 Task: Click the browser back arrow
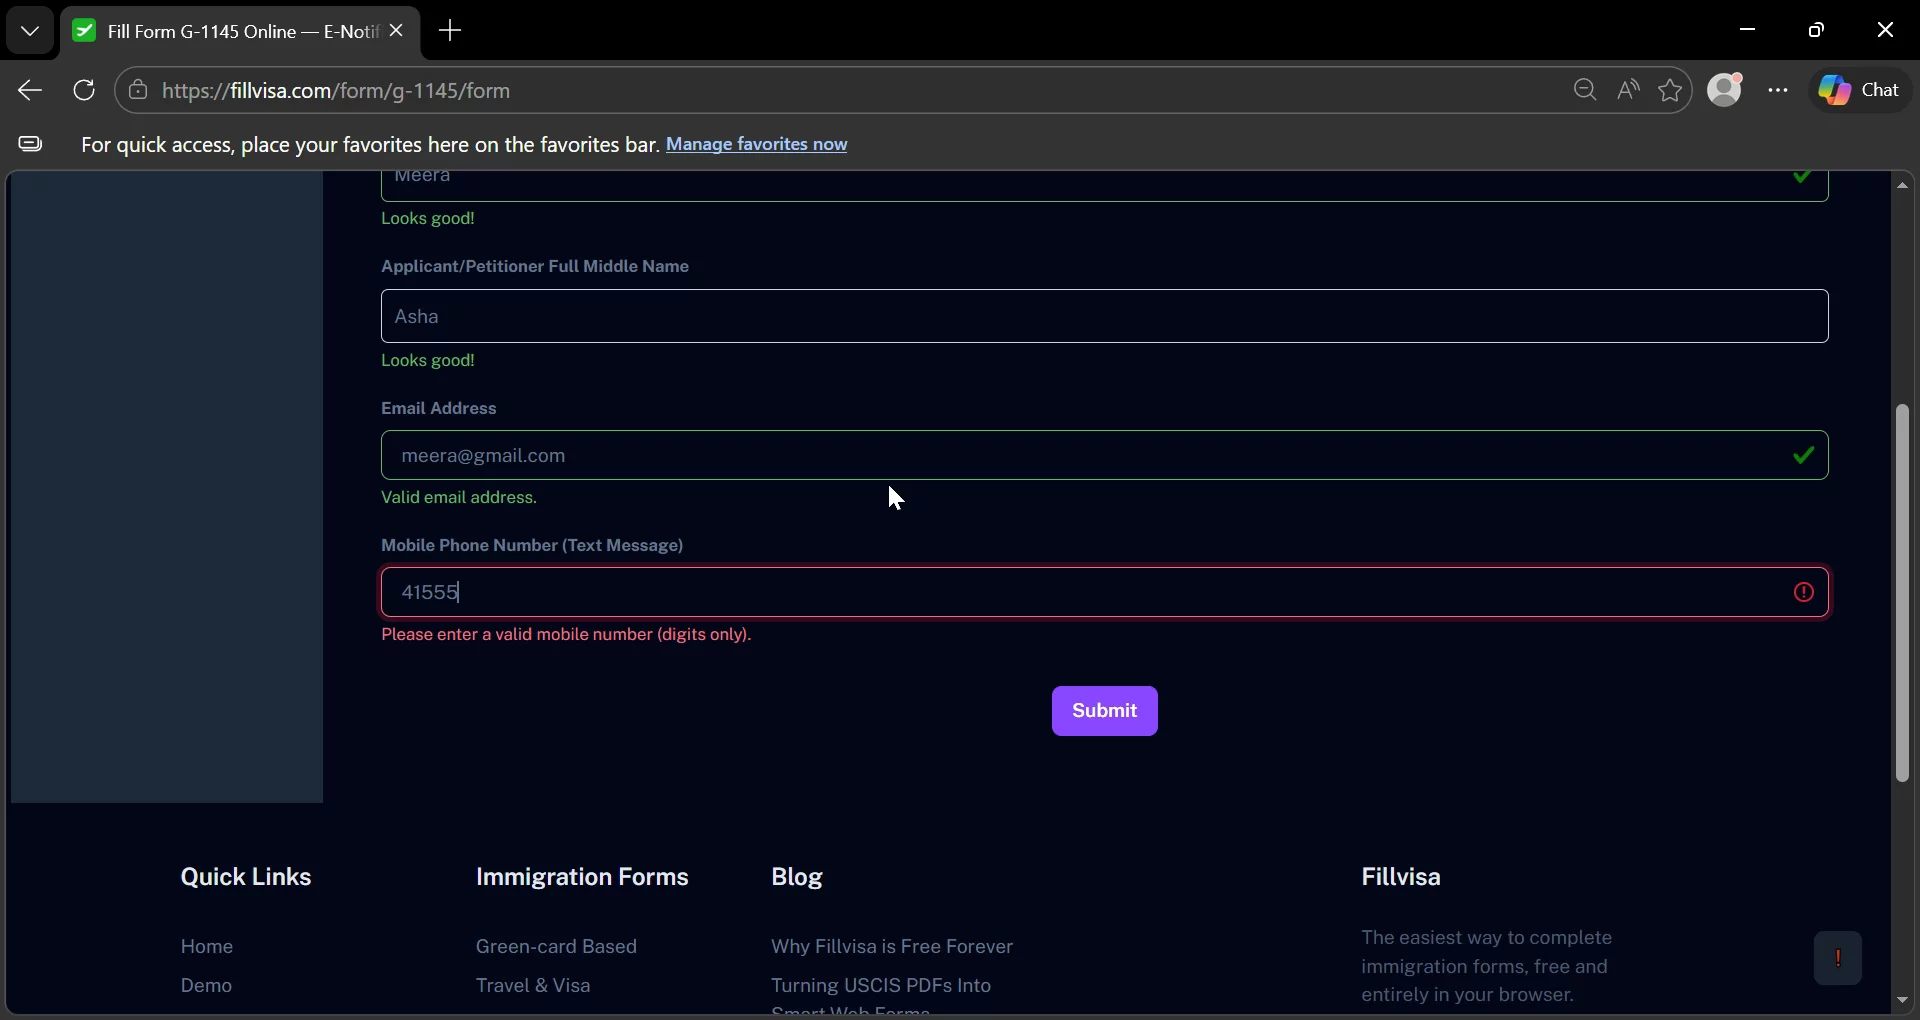[30, 91]
